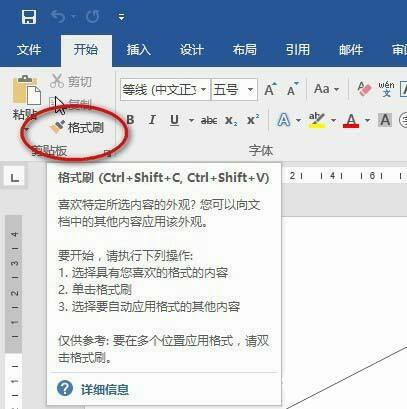Toggle Italic formatting
This screenshot has width=407, height=409.
(x=152, y=120)
